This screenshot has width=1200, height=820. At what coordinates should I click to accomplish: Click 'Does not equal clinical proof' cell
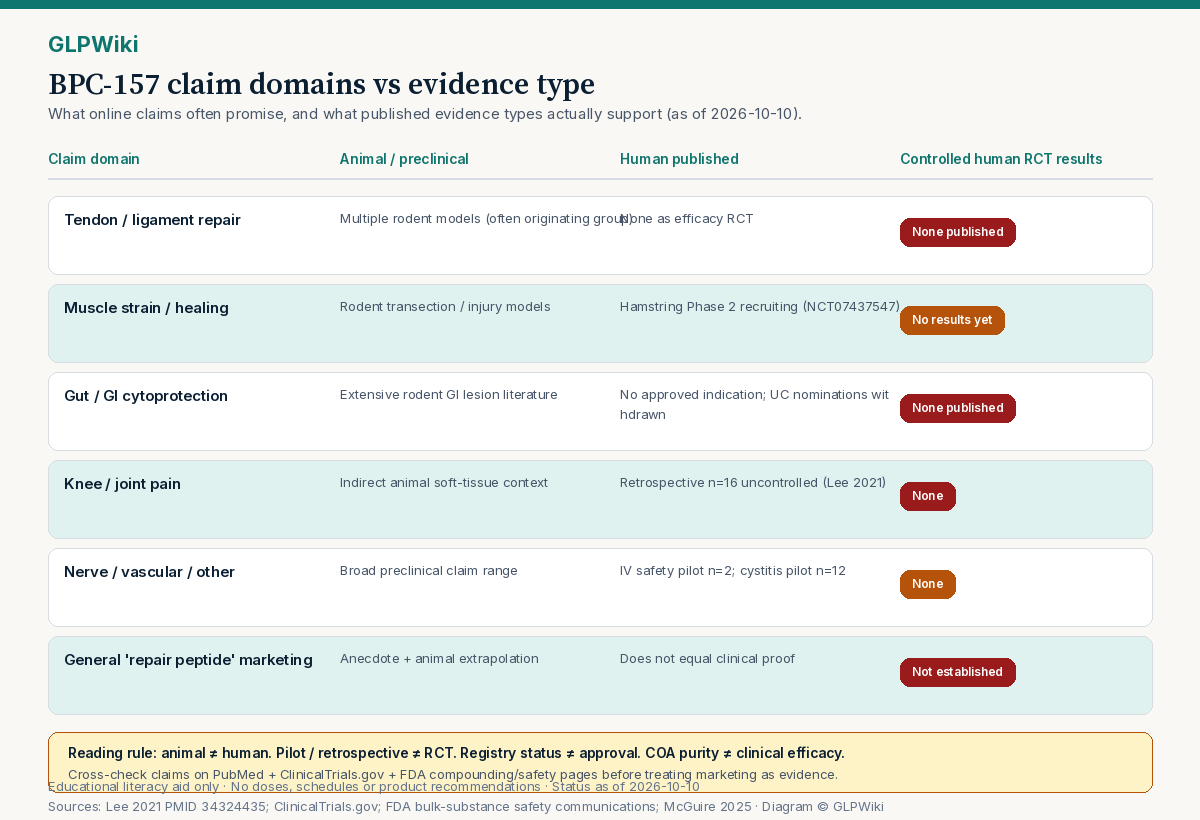[707, 659]
